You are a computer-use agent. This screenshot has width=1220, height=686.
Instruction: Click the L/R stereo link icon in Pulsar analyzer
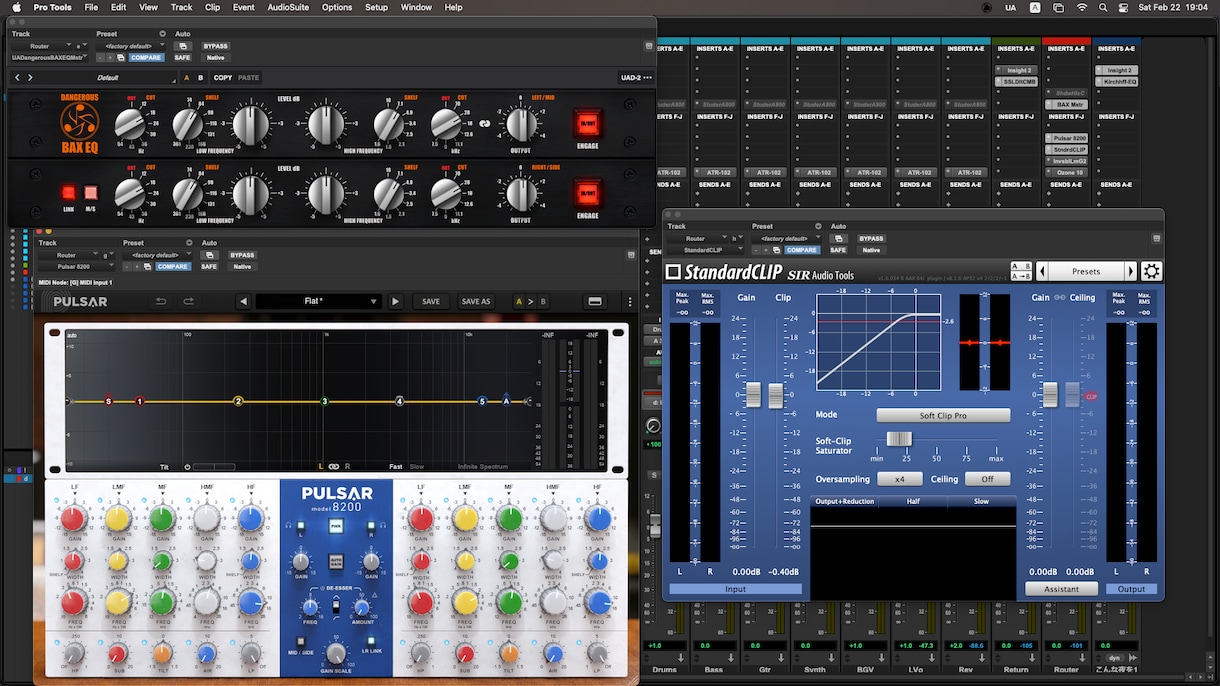click(333, 466)
